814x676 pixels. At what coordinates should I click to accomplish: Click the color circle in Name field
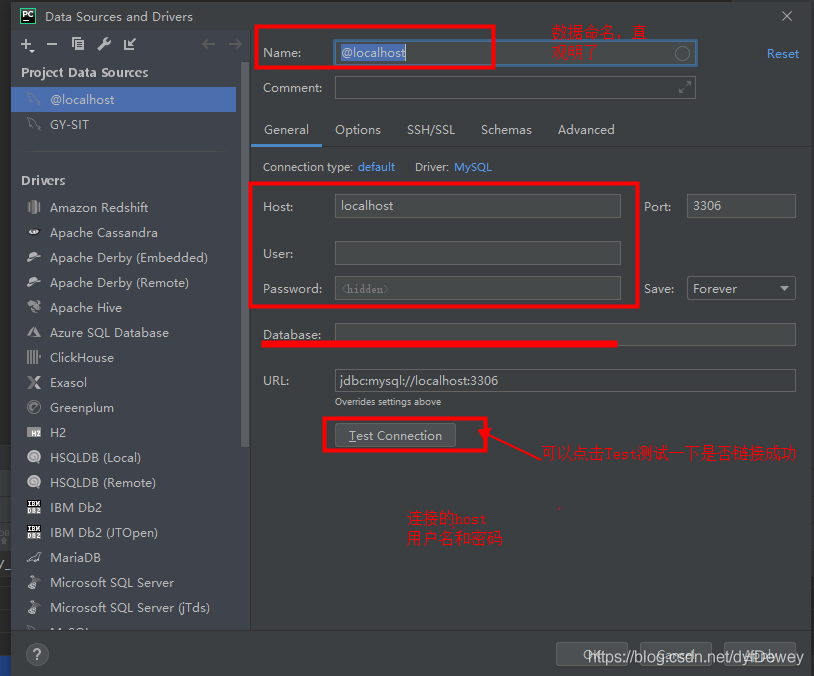[x=682, y=53]
